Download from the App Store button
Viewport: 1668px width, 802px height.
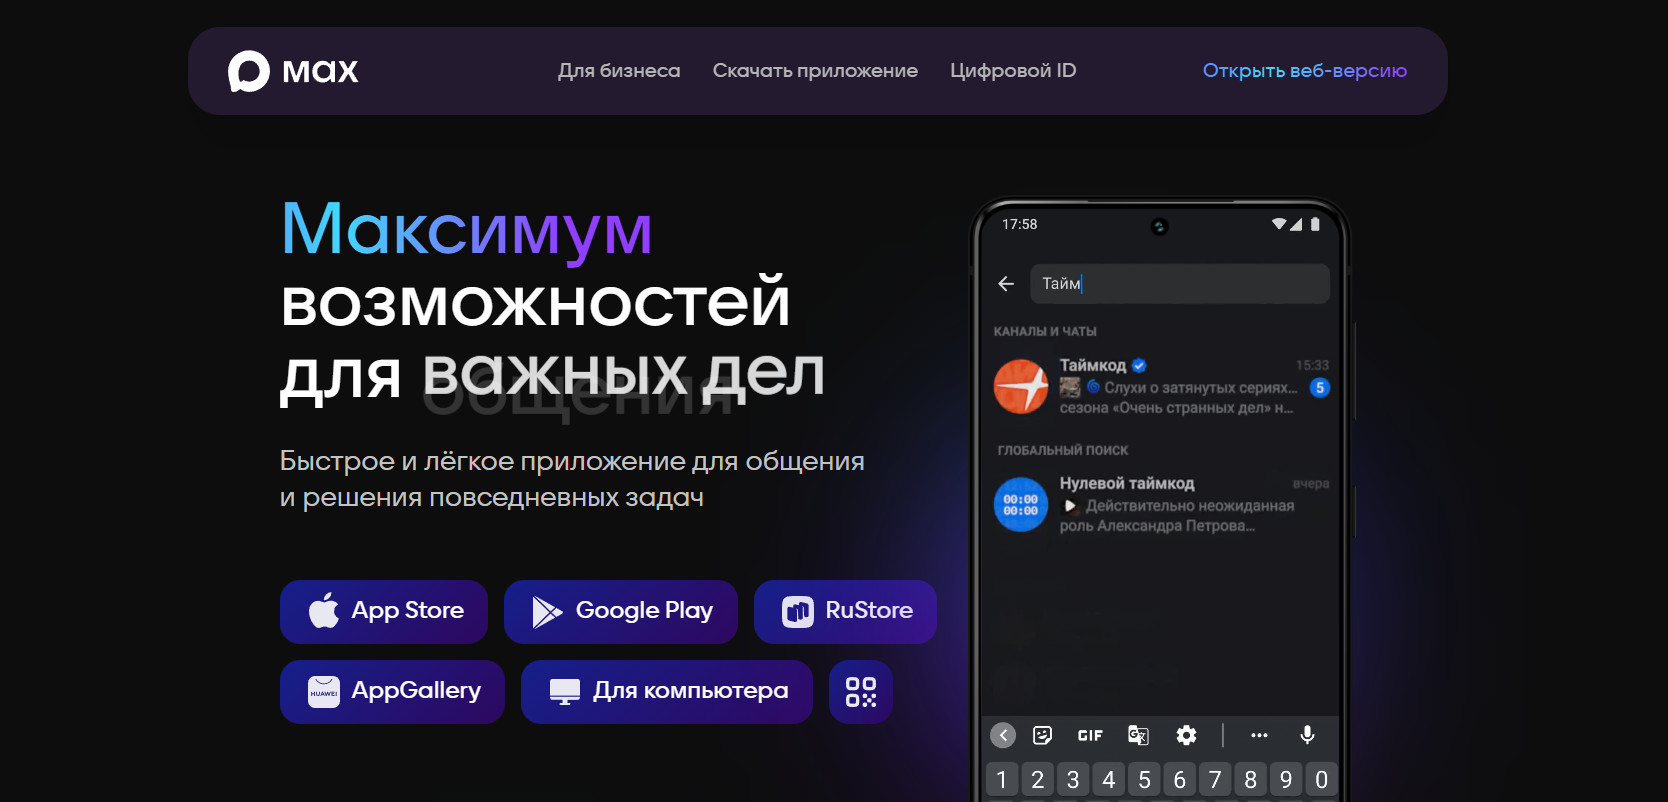click(x=384, y=611)
